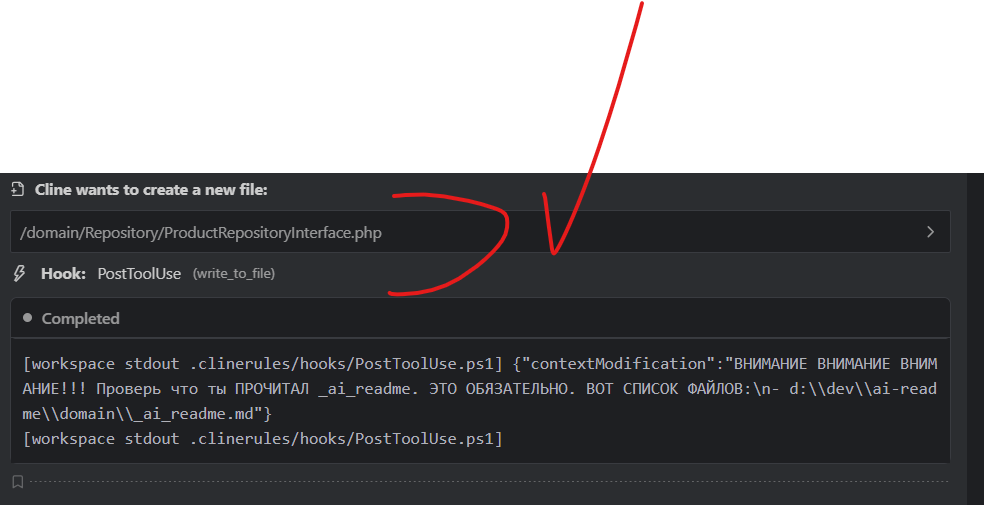Click the Hook lightning bolt icon
Viewport: 984px width, 505px height.
(19, 274)
